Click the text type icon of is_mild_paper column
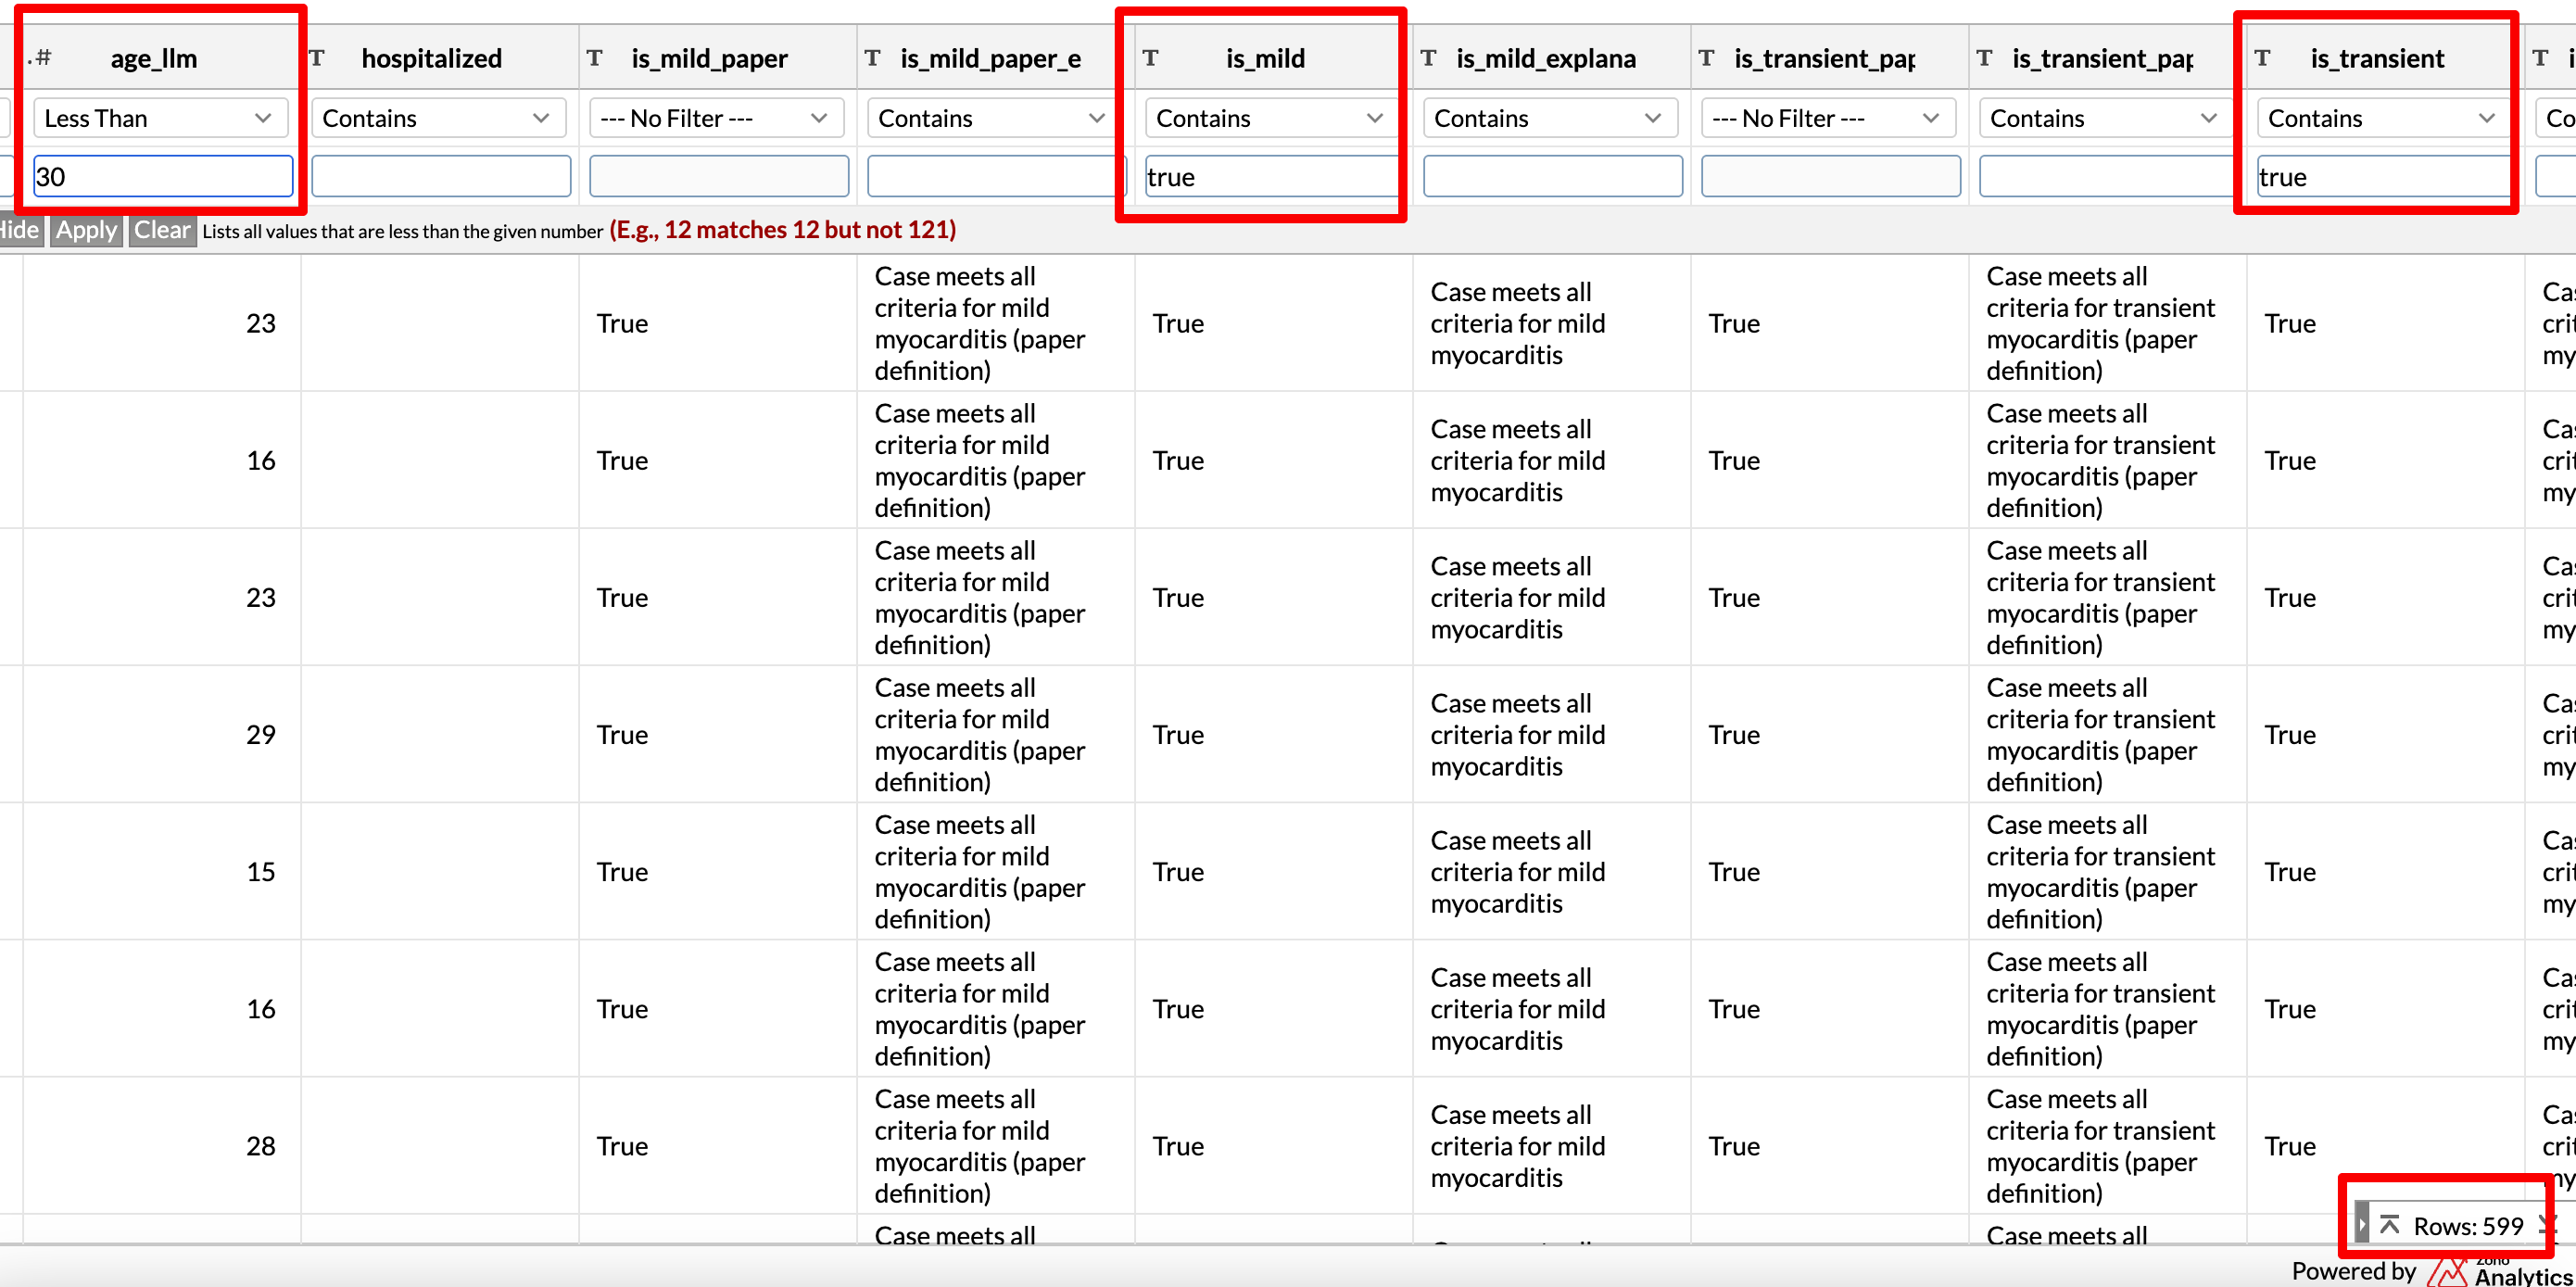 point(594,58)
